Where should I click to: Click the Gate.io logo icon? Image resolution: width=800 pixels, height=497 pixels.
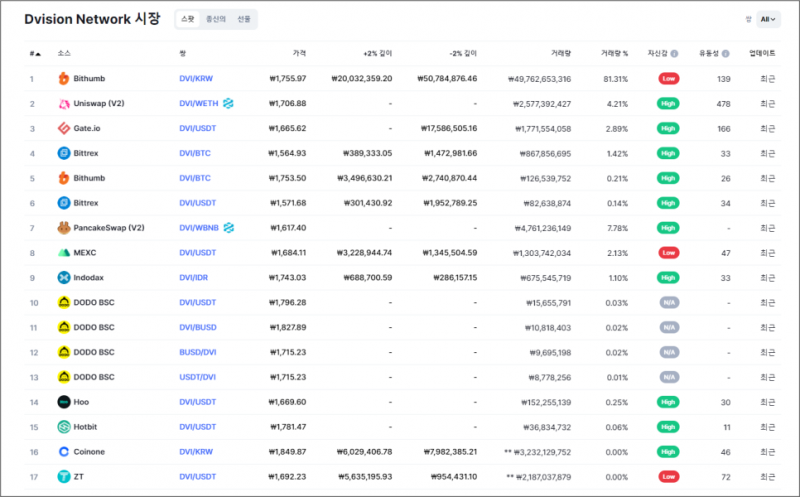(64, 129)
